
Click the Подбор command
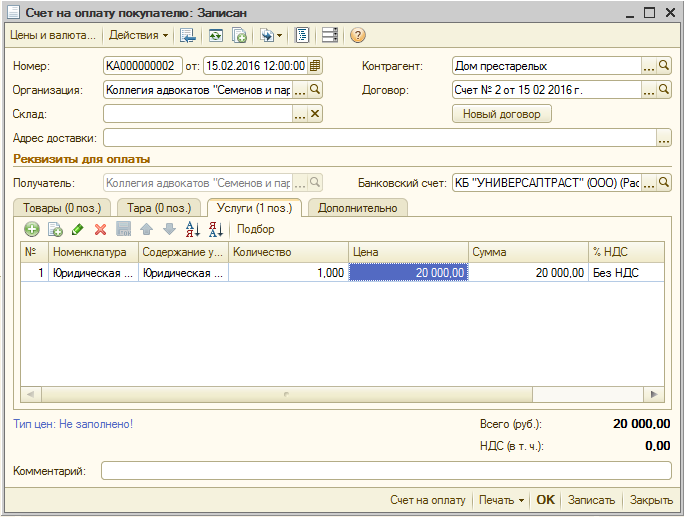[x=256, y=229]
